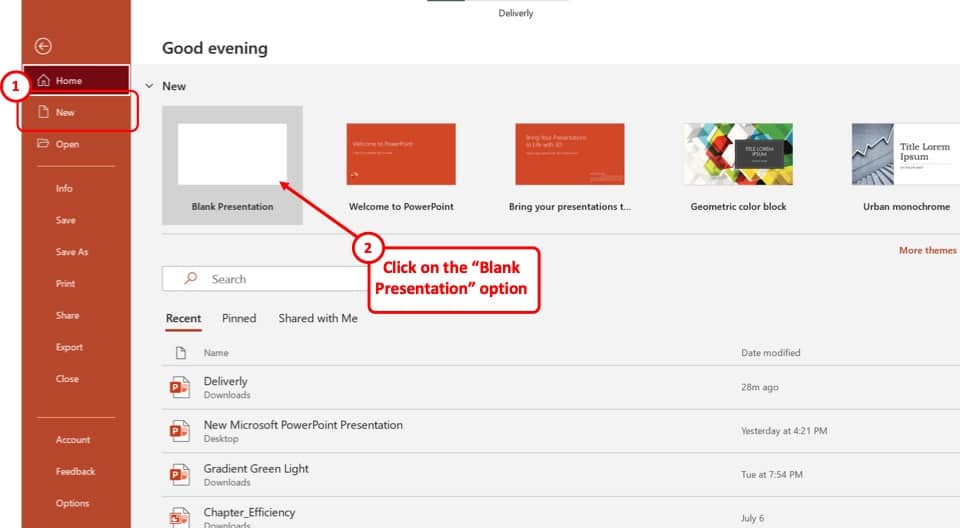Click 'Yesterday at 4:21 PM' date entry
960x528 pixels.
(x=784, y=431)
